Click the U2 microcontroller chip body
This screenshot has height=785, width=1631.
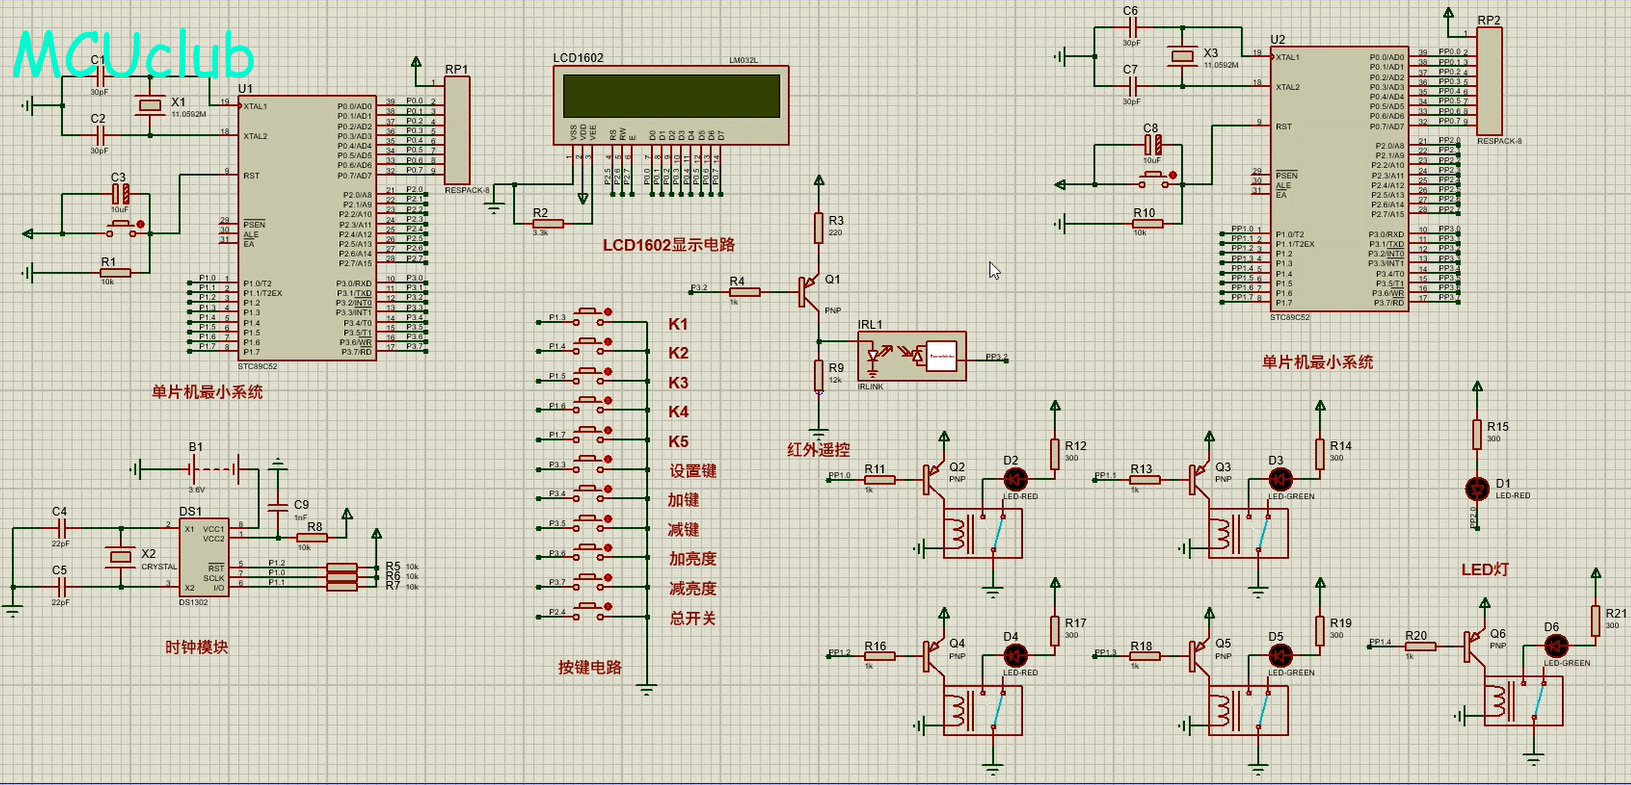tap(1338, 180)
